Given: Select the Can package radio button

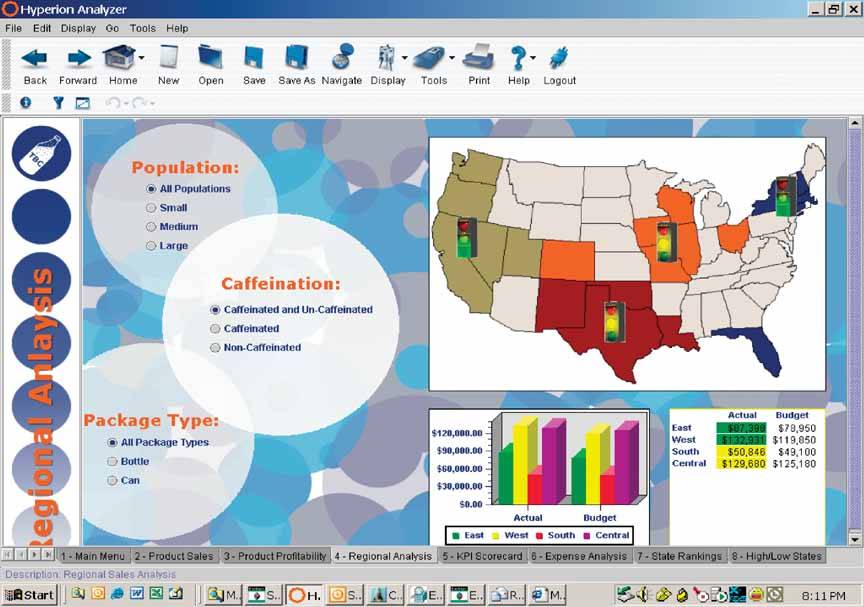Looking at the screenshot, I should (x=112, y=480).
